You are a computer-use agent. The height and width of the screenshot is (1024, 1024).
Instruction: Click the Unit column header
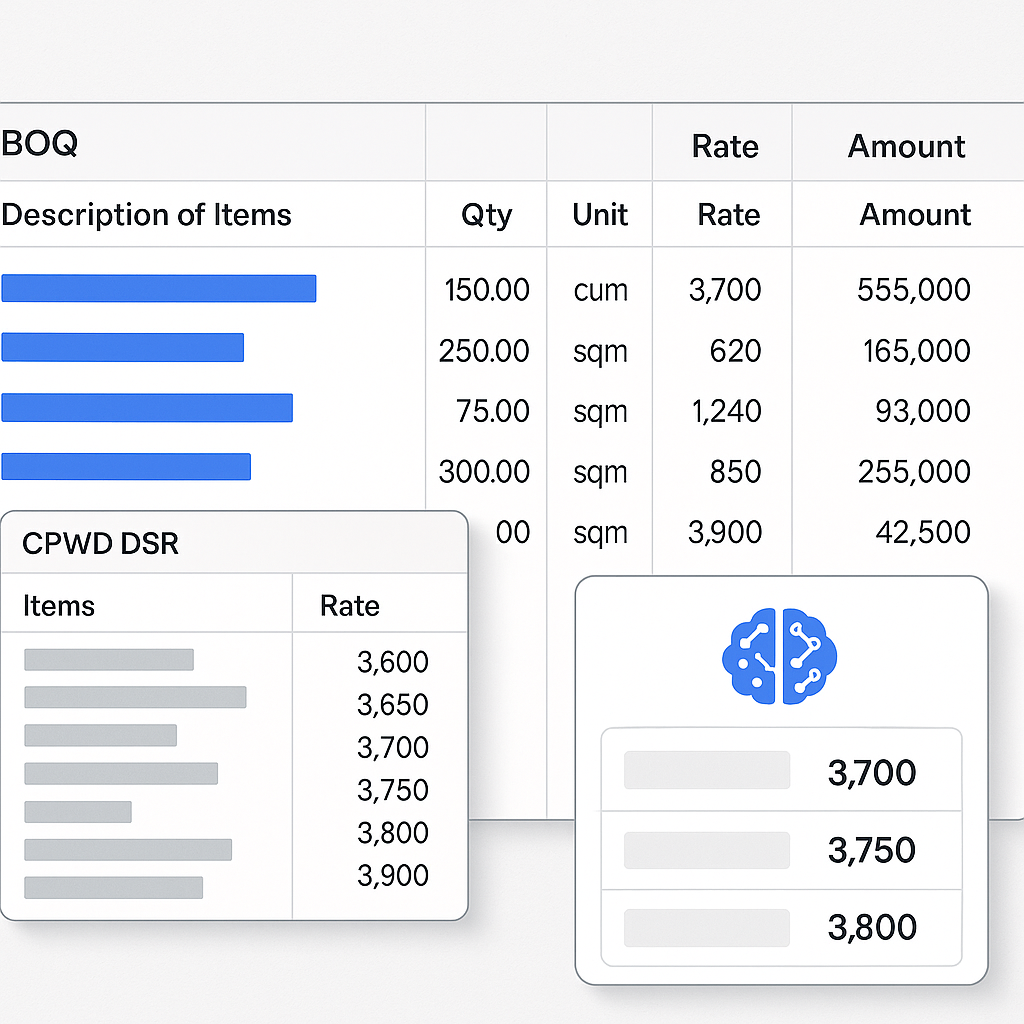coord(600,215)
